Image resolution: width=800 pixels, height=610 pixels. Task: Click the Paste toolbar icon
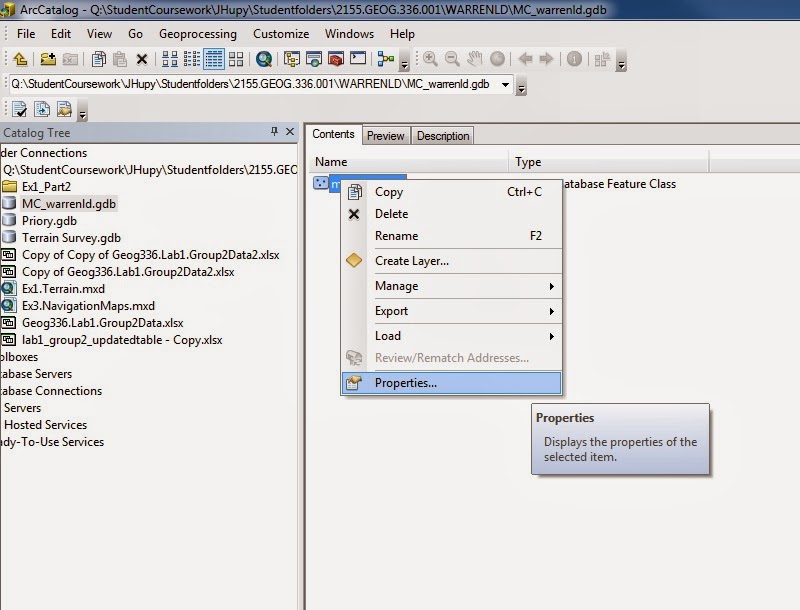[x=120, y=59]
